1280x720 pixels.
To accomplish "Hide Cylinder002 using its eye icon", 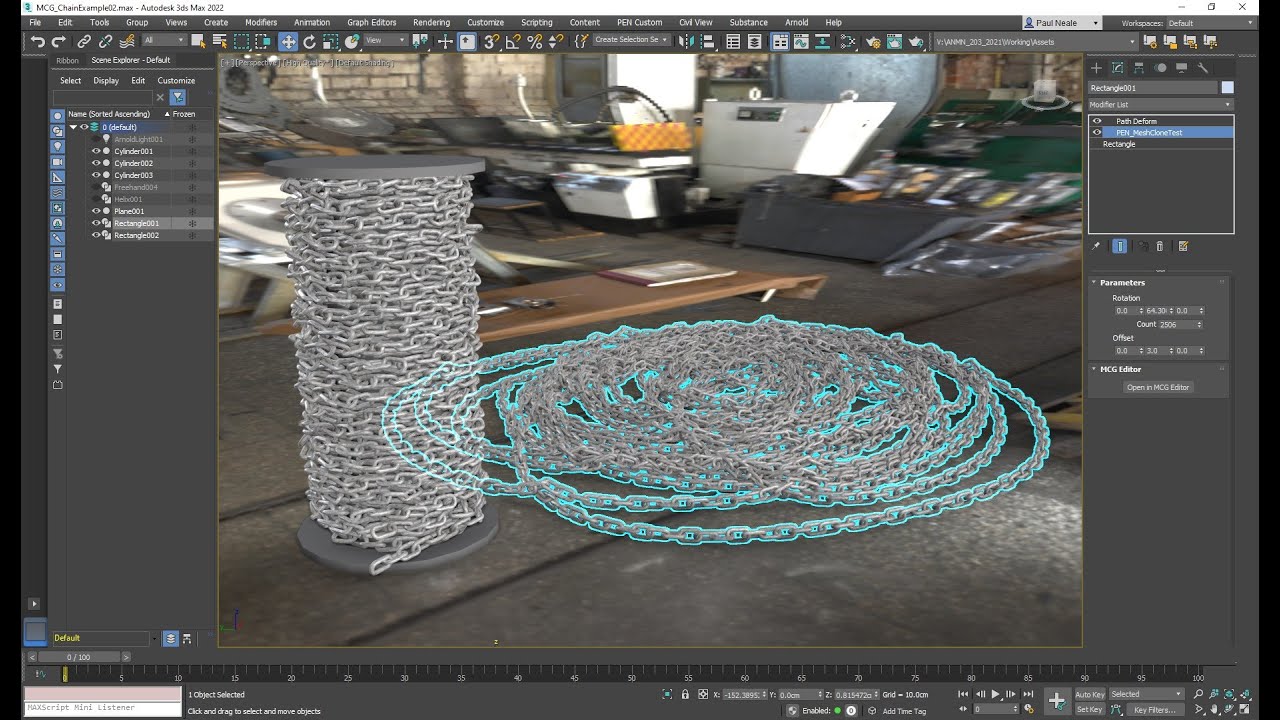I will click(x=96, y=163).
